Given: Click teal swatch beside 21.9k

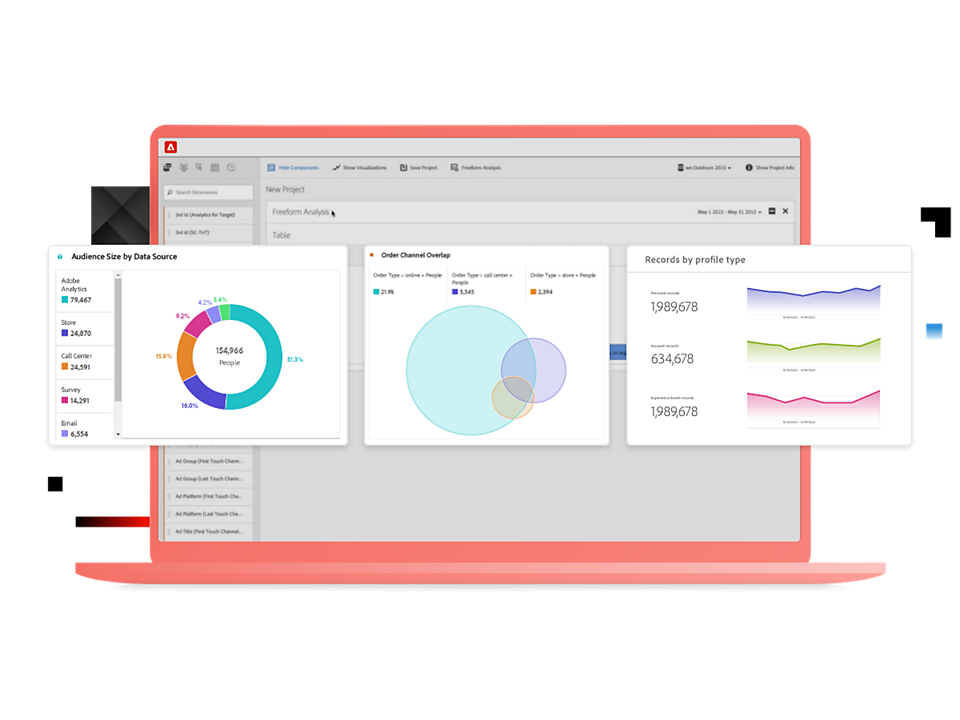Looking at the screenshot, I should click(x=377, y=292).
